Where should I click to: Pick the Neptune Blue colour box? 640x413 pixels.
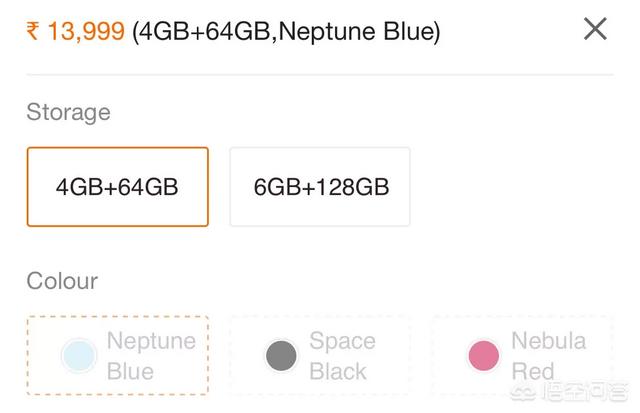pyautogui.click(x=117, y=355)
